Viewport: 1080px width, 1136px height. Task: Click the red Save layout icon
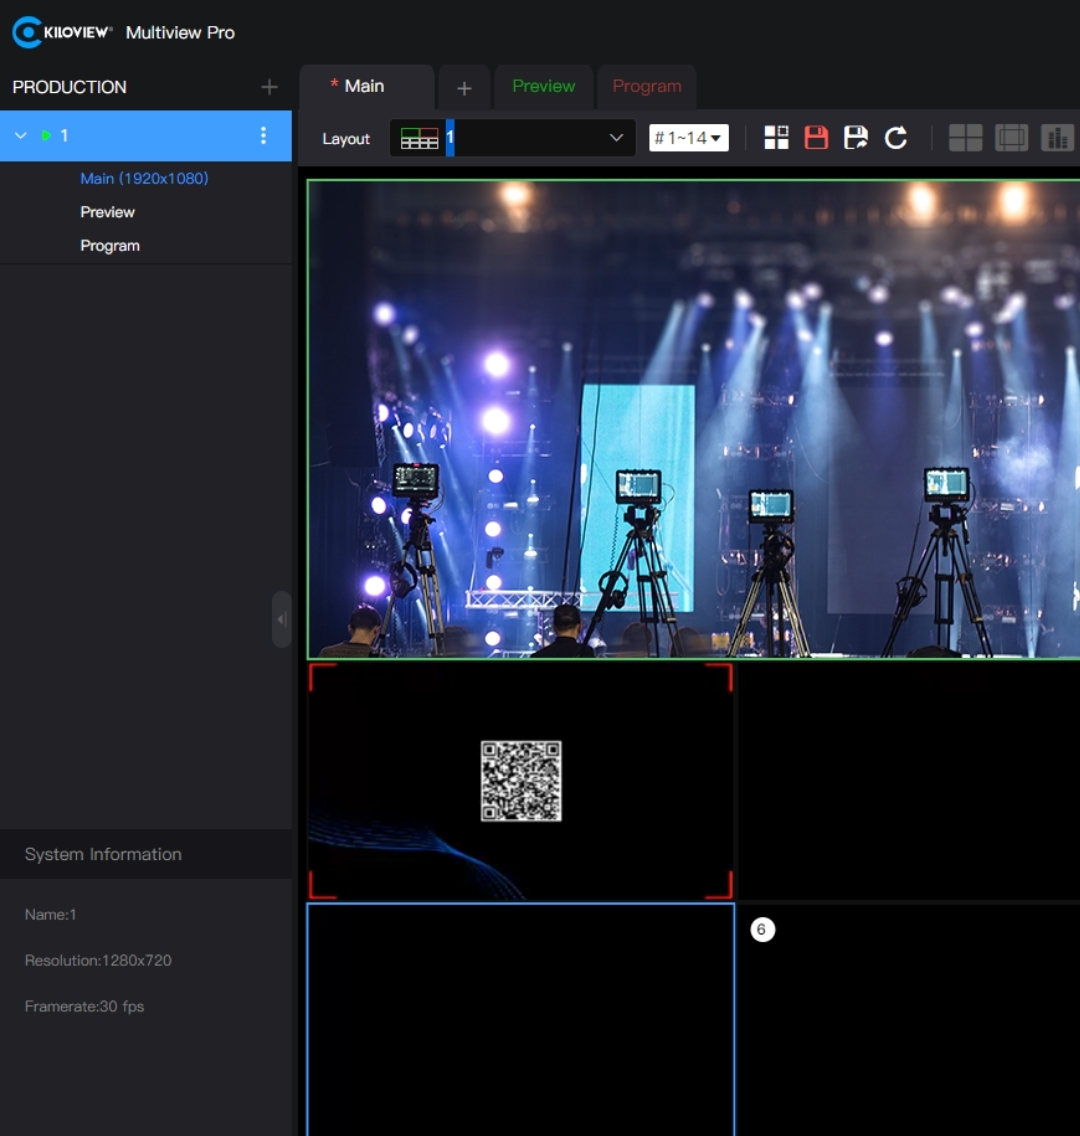(x=816, y=138)
